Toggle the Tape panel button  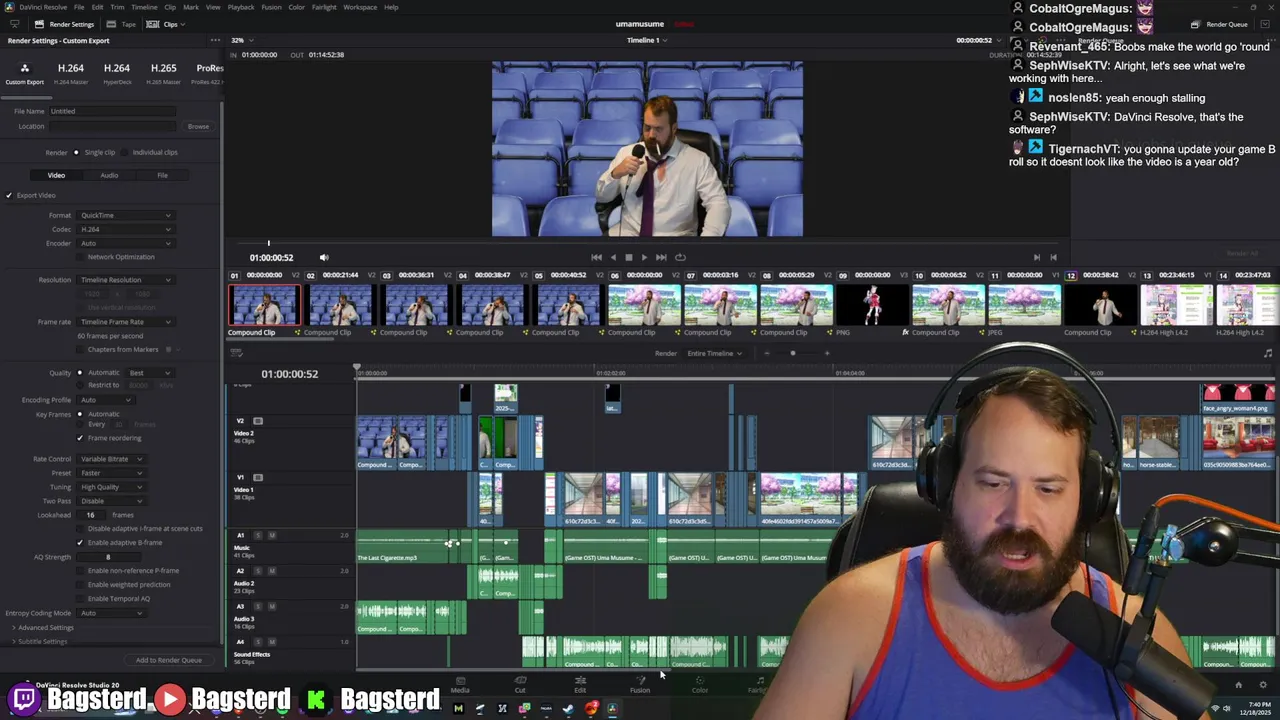click(123, 24)
